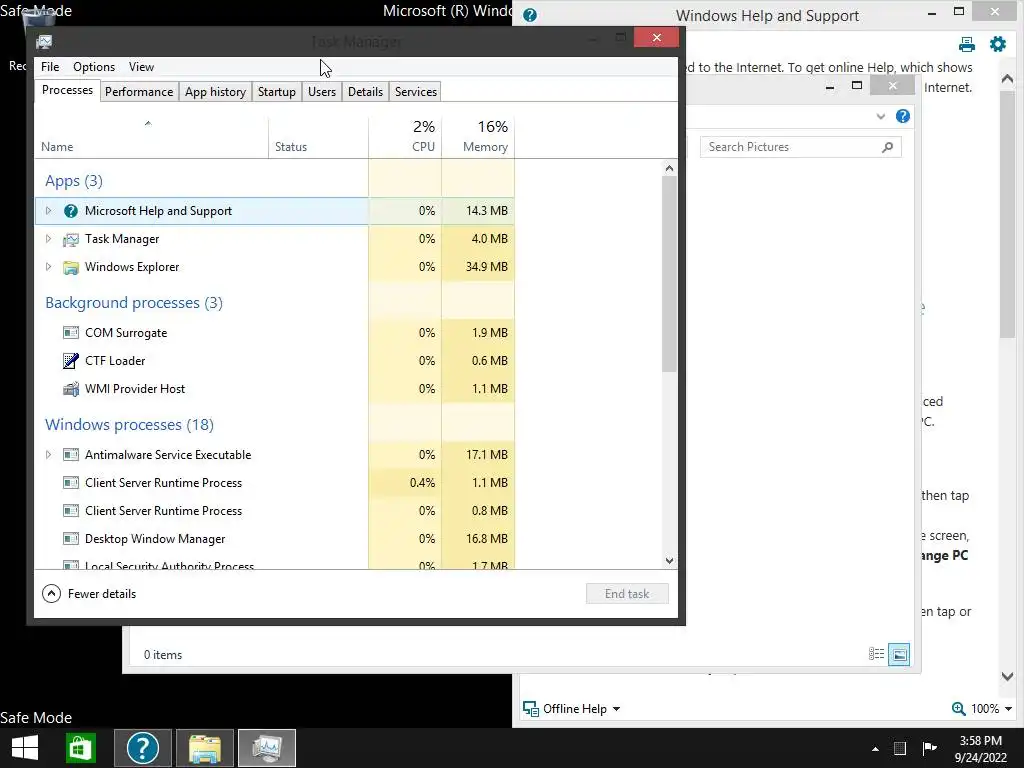Viewport: 1024px width, 768px height.
Task: Open the settings gear in Help and Support
Action: [x=998, y=44]
